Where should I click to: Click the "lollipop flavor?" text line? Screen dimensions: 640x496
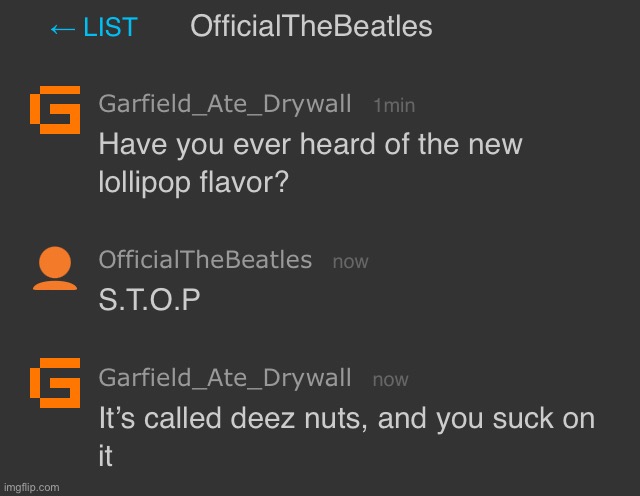195,184
